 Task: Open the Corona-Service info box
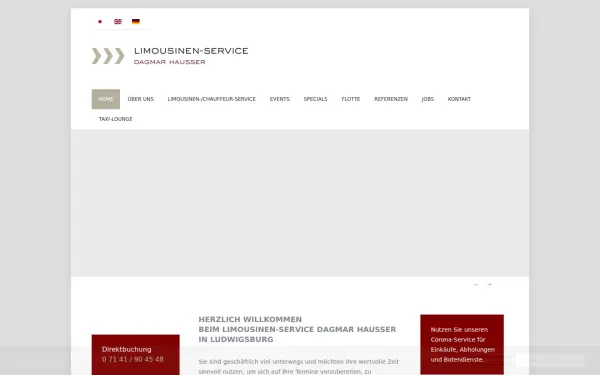462,344
